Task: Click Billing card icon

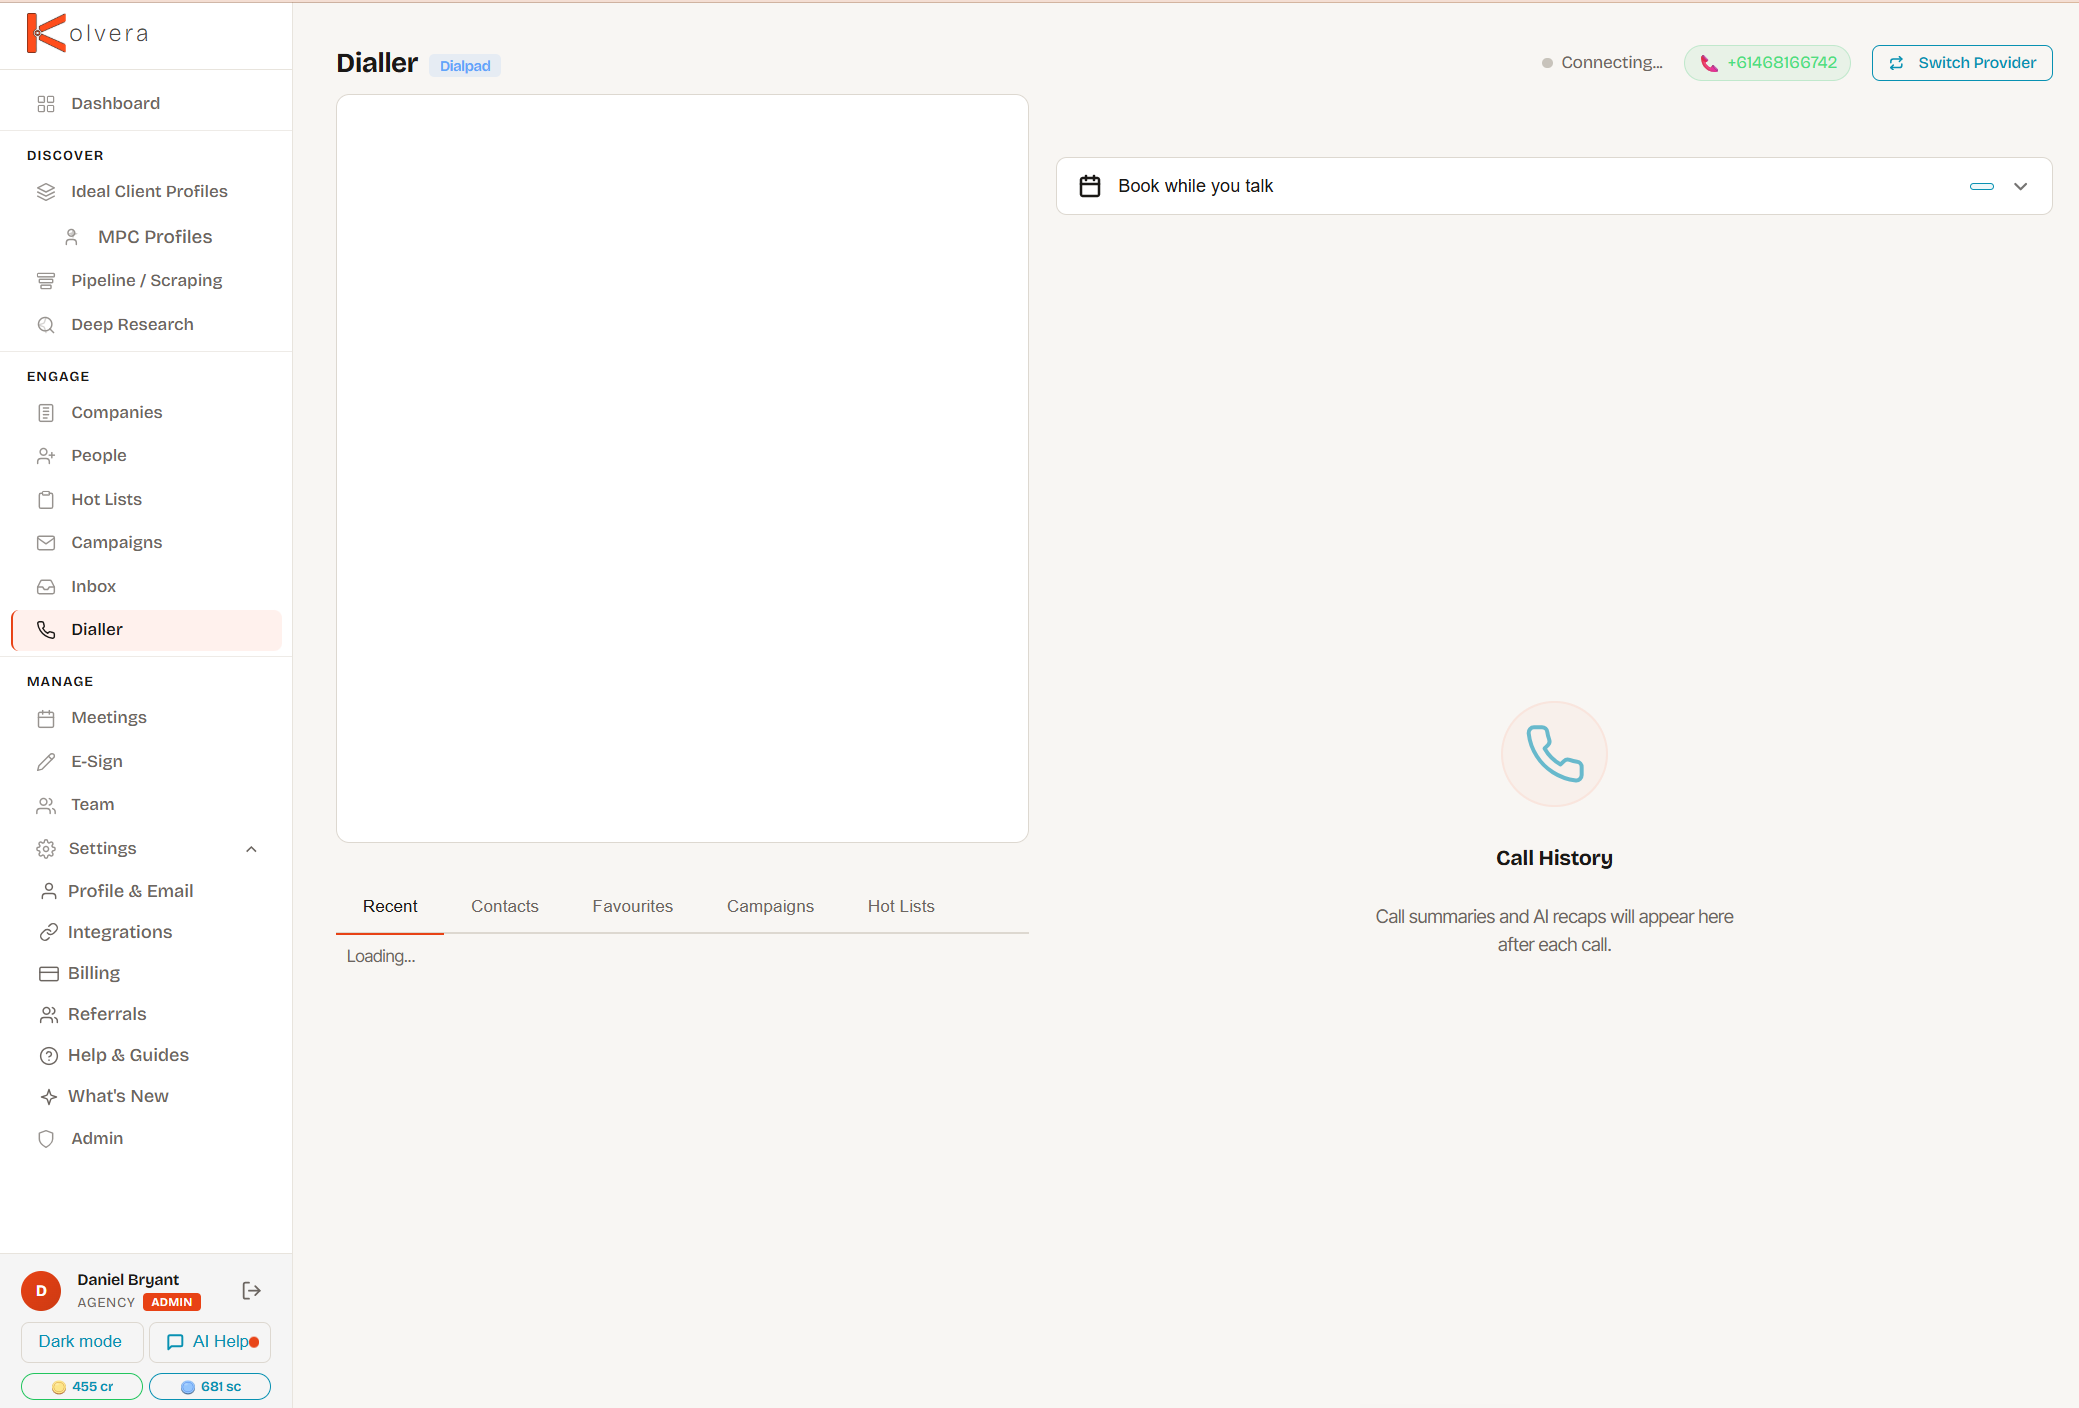Action: click(x=49, y=973)
